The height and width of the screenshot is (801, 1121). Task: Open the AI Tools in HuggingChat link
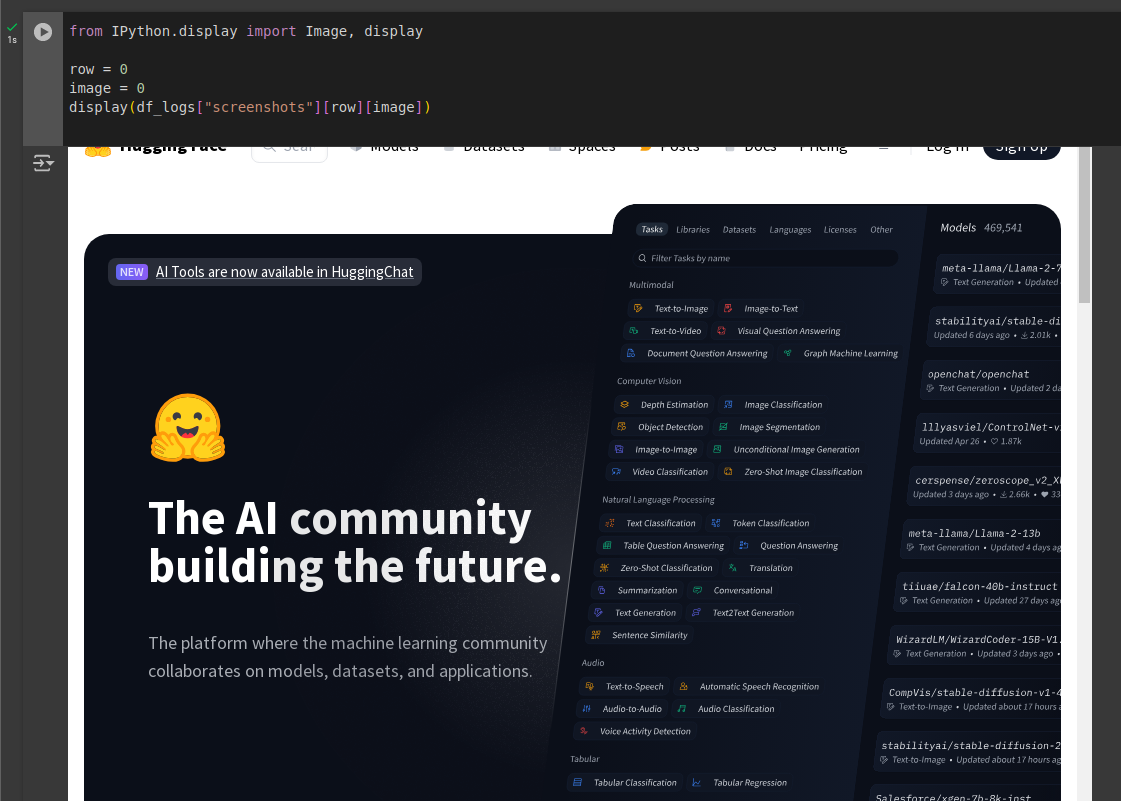coord(285,272)
